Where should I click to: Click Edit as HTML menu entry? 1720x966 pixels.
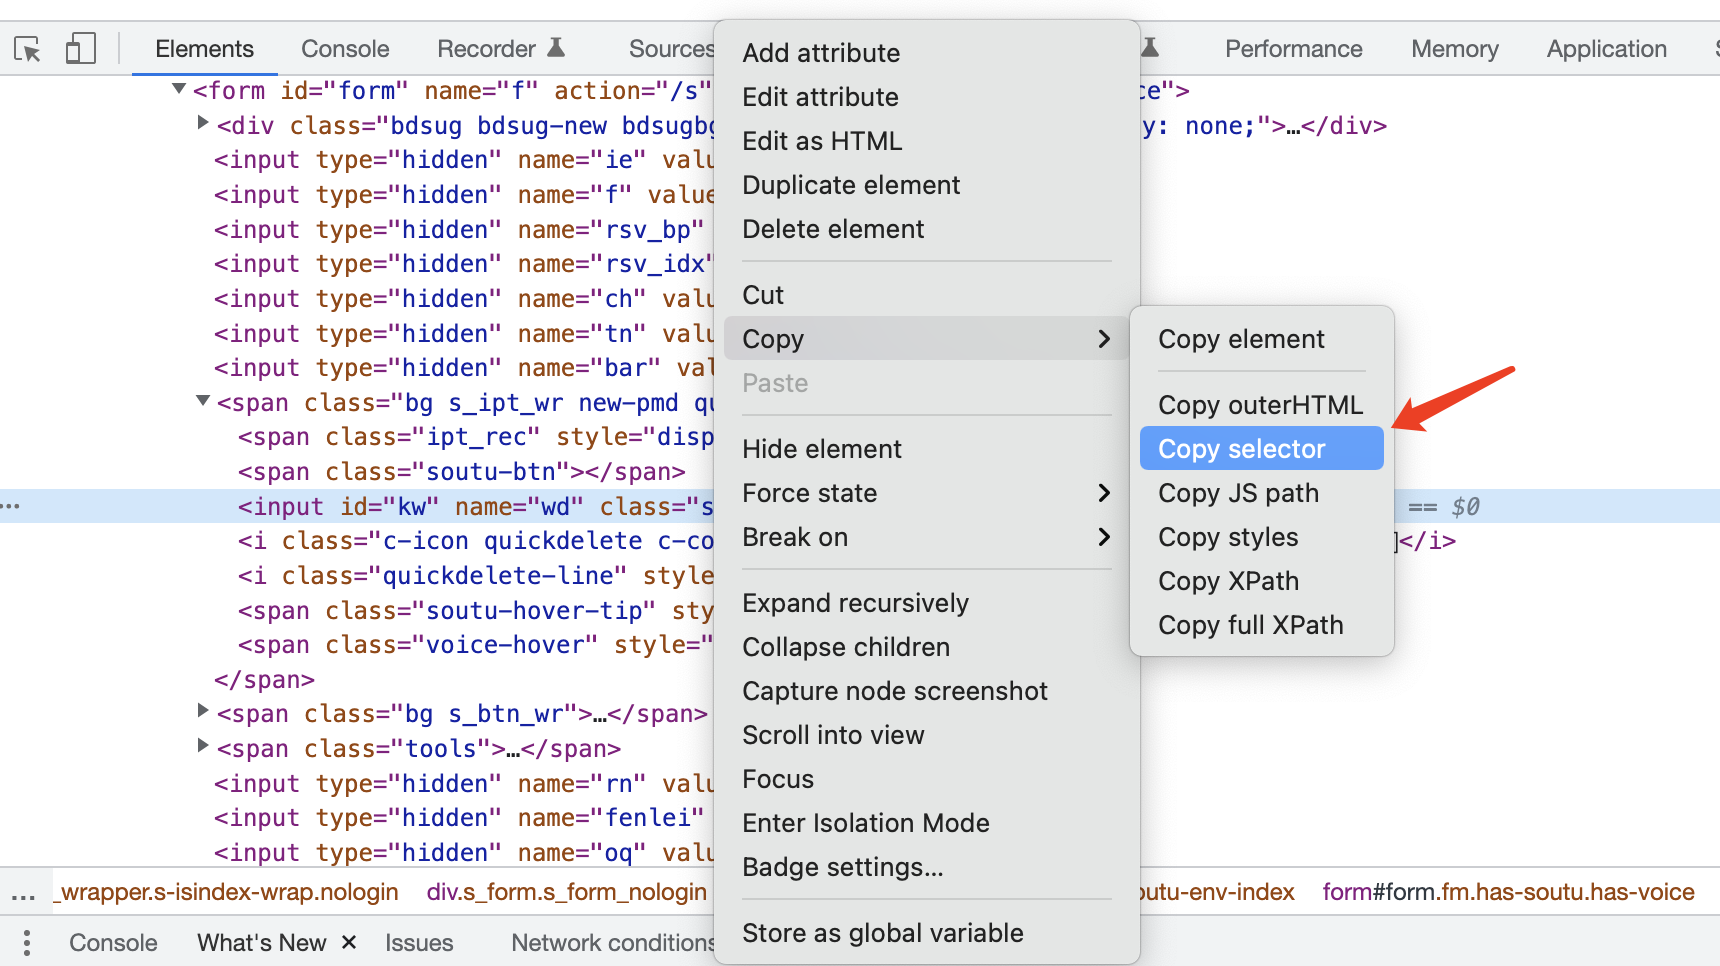(822, 141)
